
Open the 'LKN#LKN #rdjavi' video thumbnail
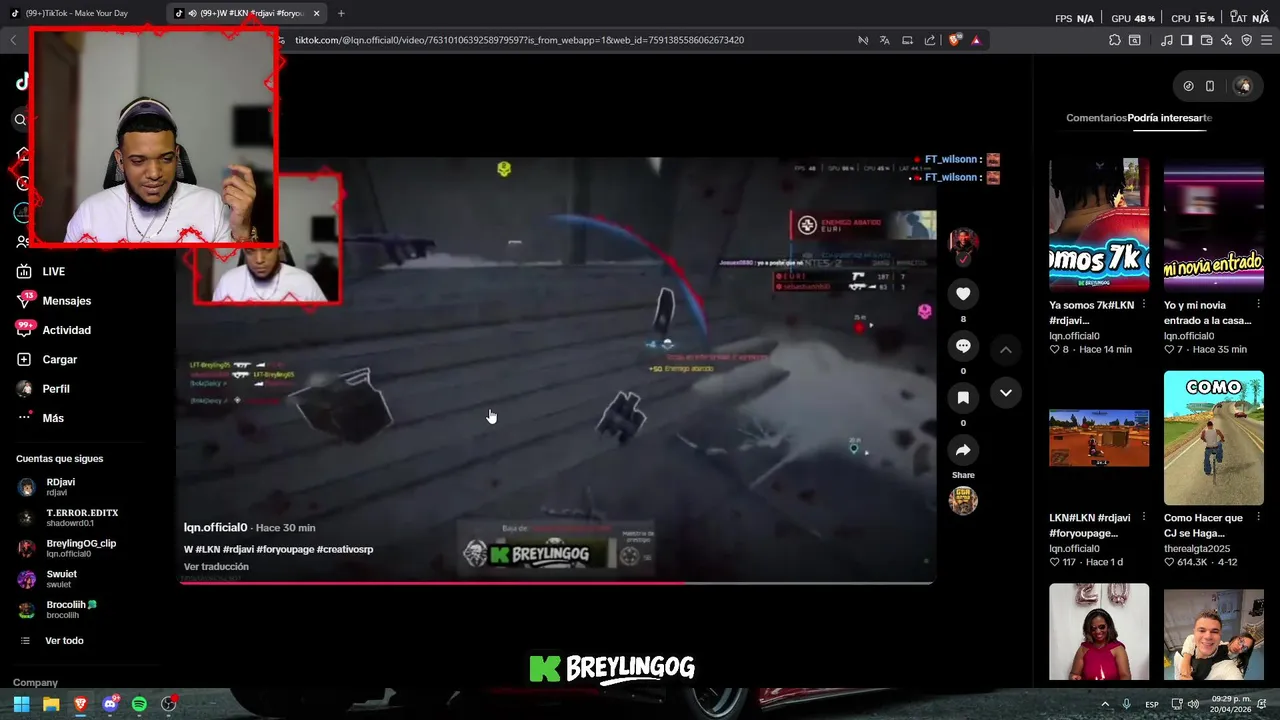pyautogui.click(x=1099, y=438)
